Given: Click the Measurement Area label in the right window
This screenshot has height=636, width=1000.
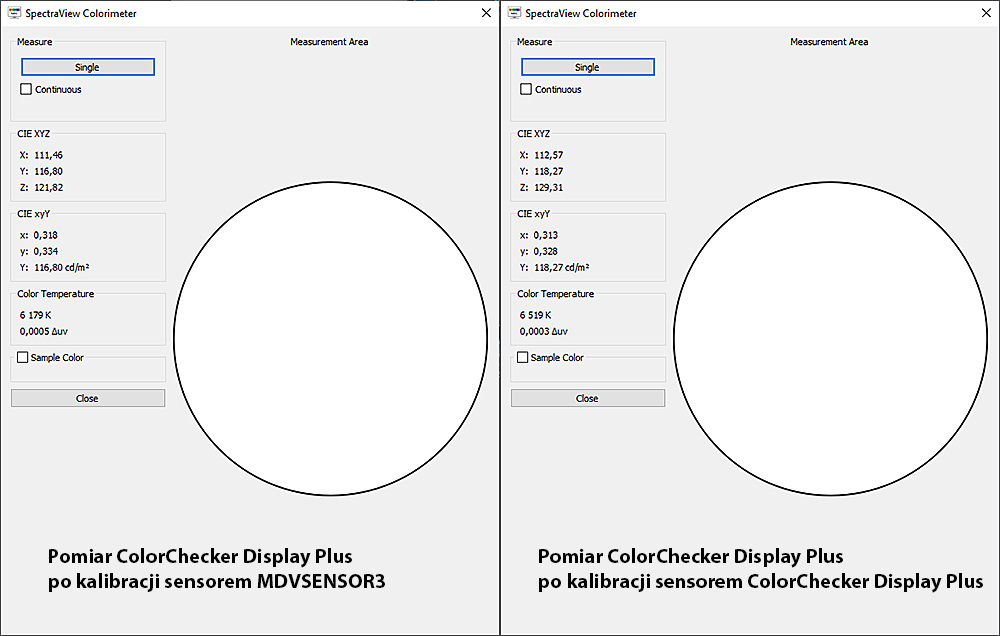Looking at the screenshot, I should [x=829, y=42].
